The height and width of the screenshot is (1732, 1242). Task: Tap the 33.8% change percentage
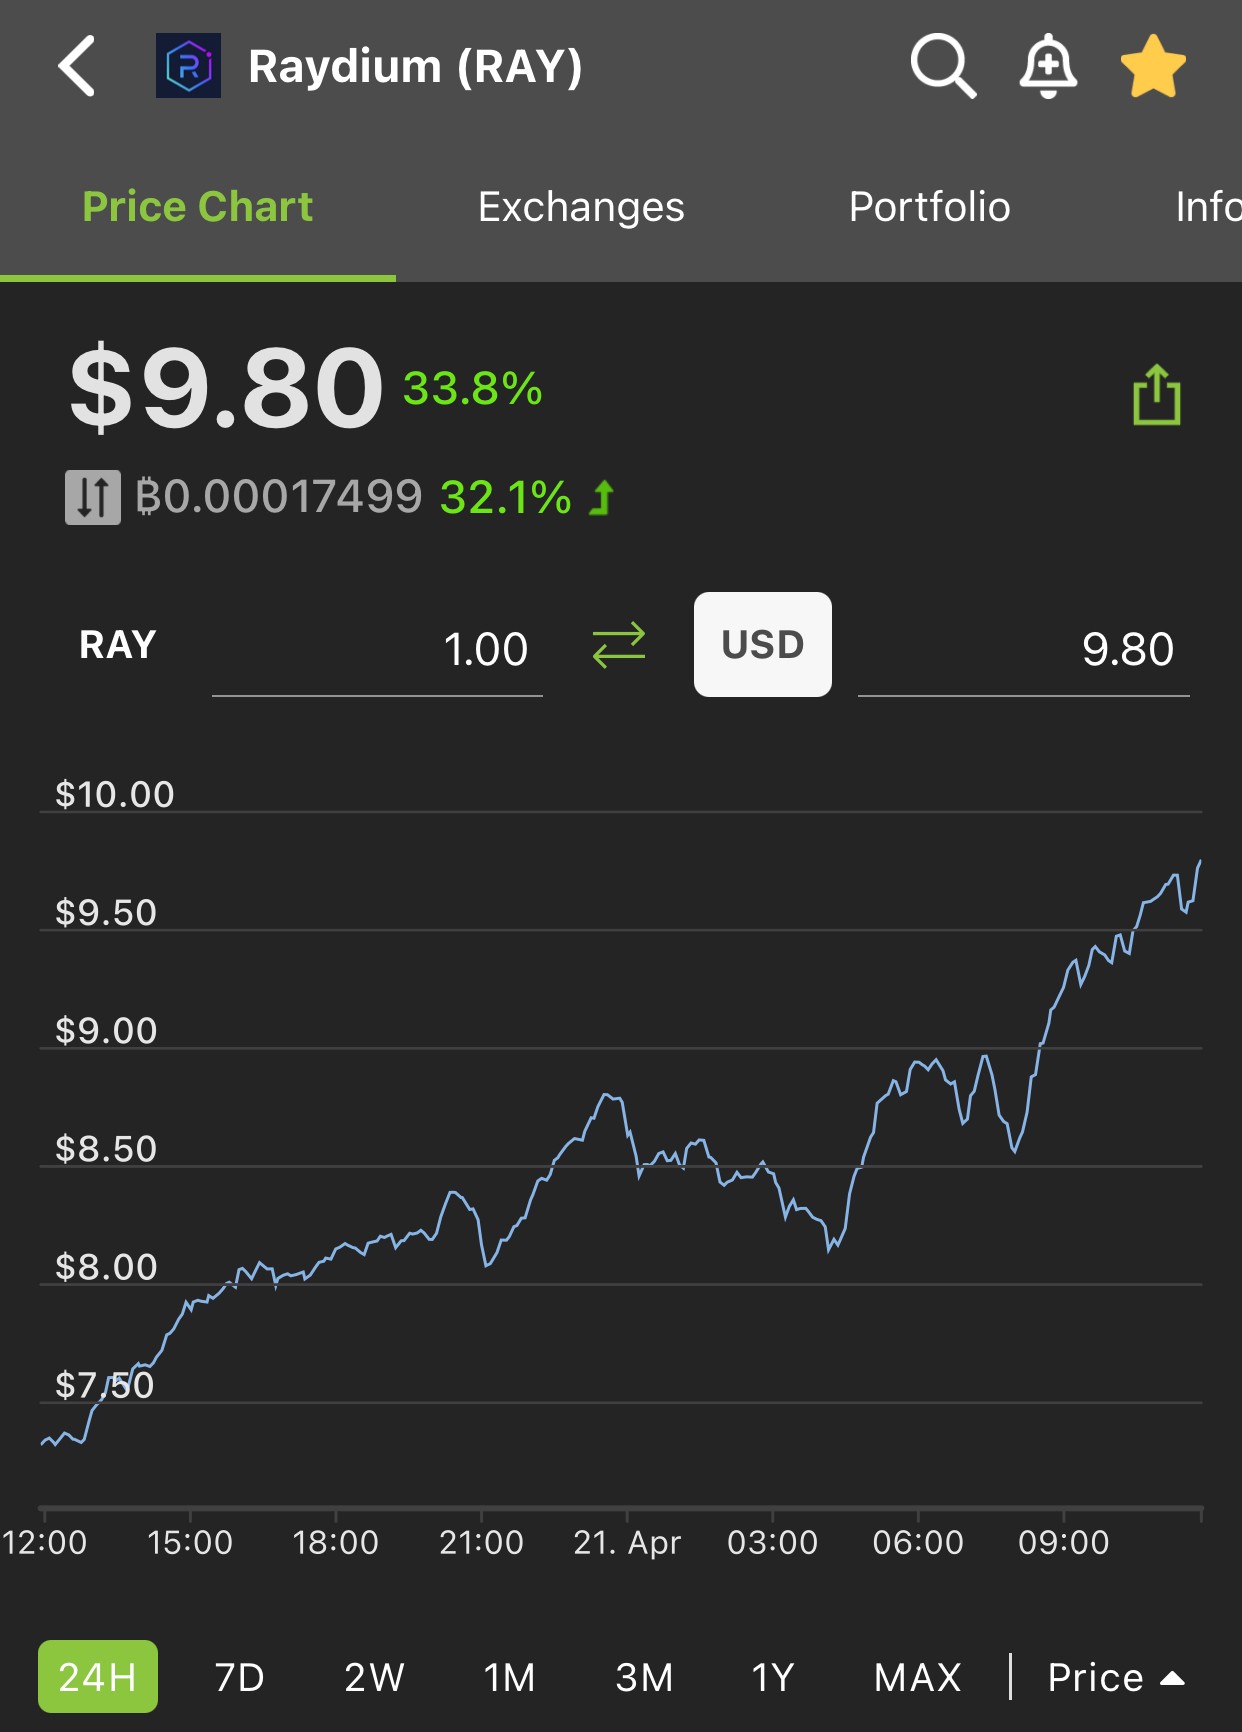pos(473,389)
